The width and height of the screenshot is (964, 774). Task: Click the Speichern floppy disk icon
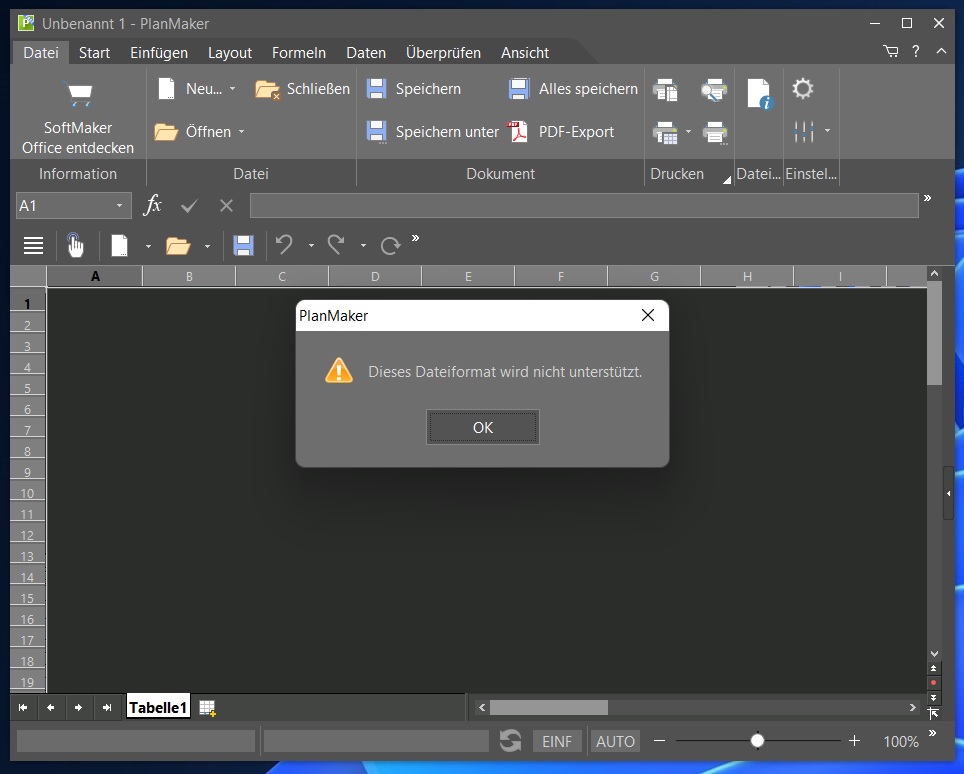(x=376, y=89)
